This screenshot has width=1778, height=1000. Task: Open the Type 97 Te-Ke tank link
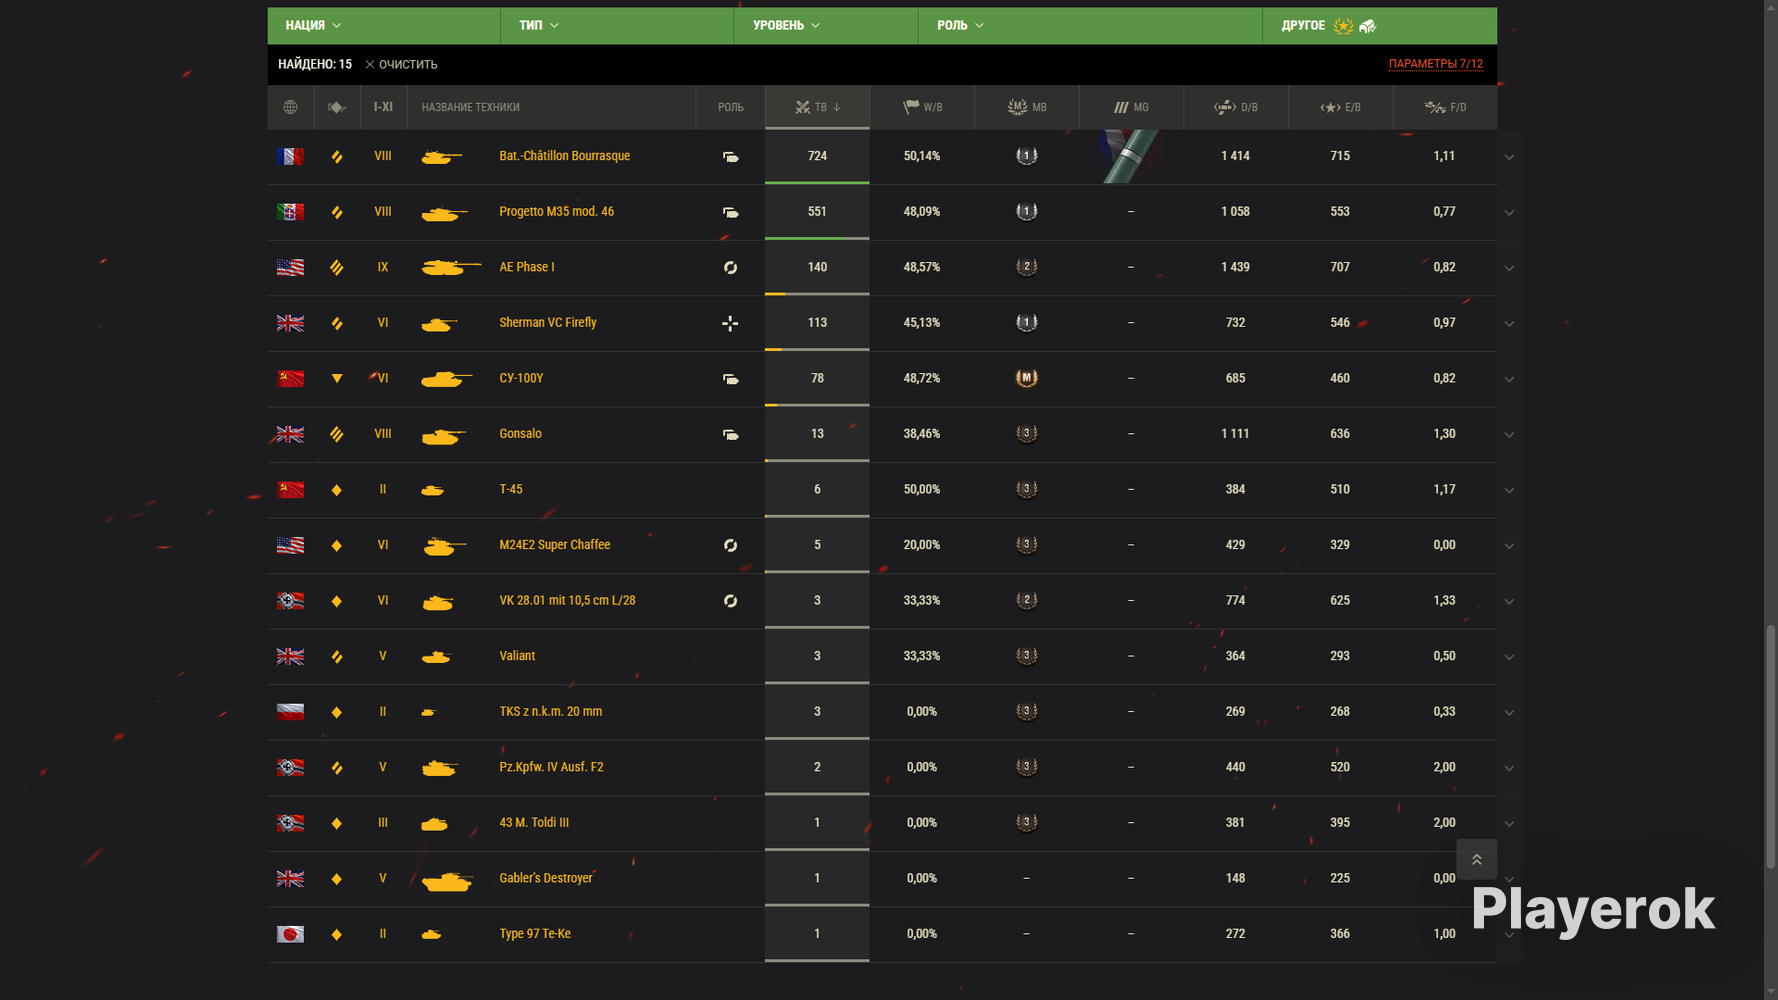click(x=535, y=934)
